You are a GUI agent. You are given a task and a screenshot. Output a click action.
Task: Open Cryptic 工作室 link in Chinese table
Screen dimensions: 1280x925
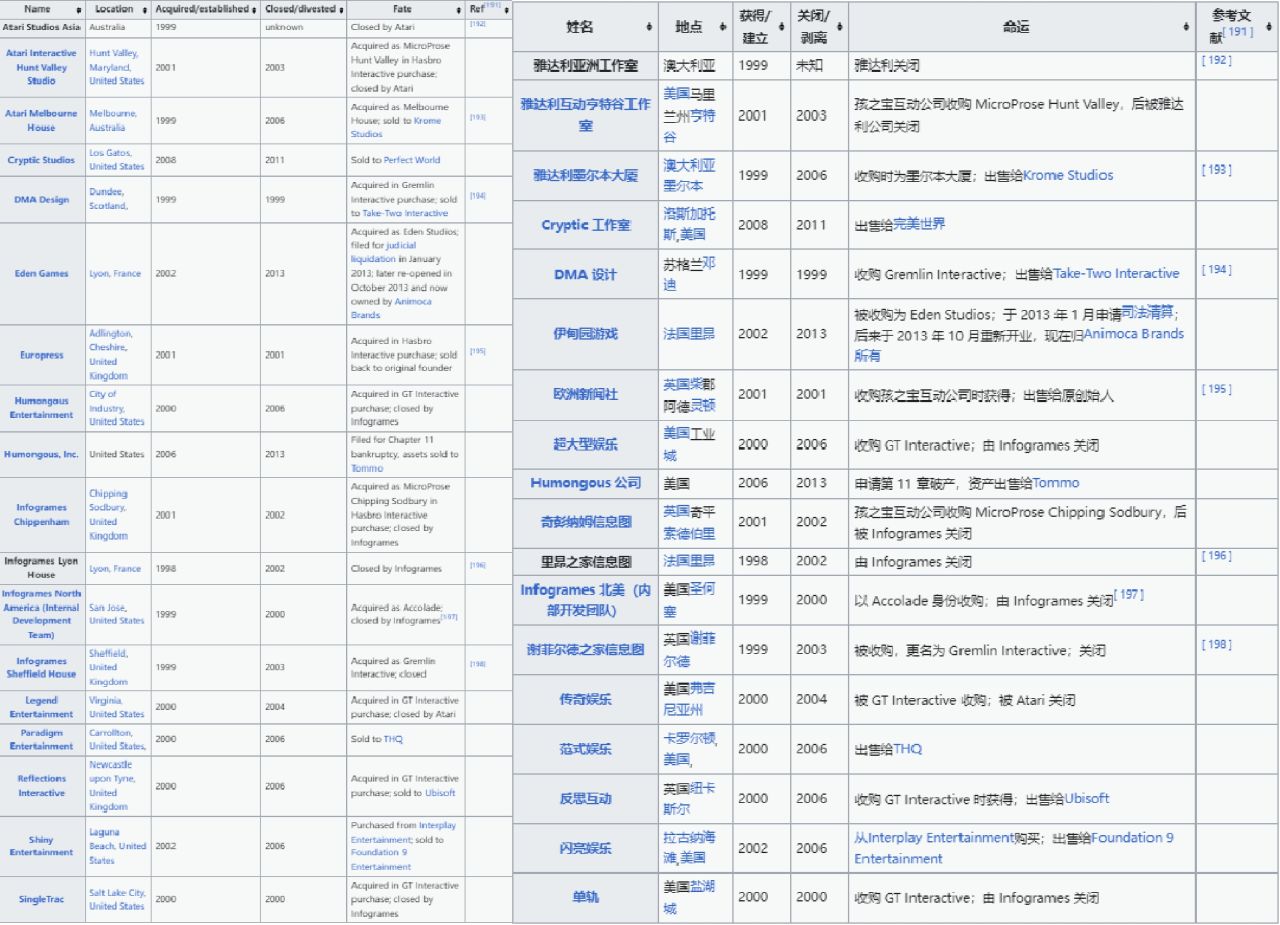tap(585, 225)
